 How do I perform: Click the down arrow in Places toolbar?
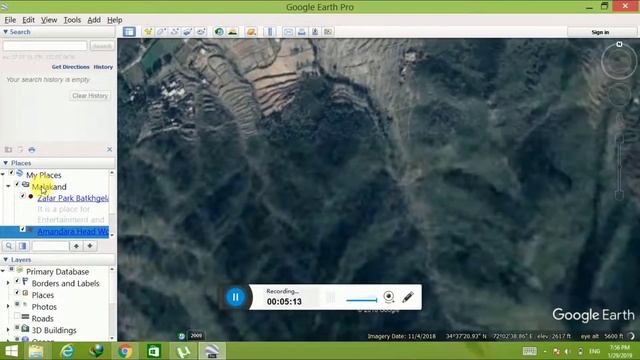pyautogui.click(x=90, y=246)
